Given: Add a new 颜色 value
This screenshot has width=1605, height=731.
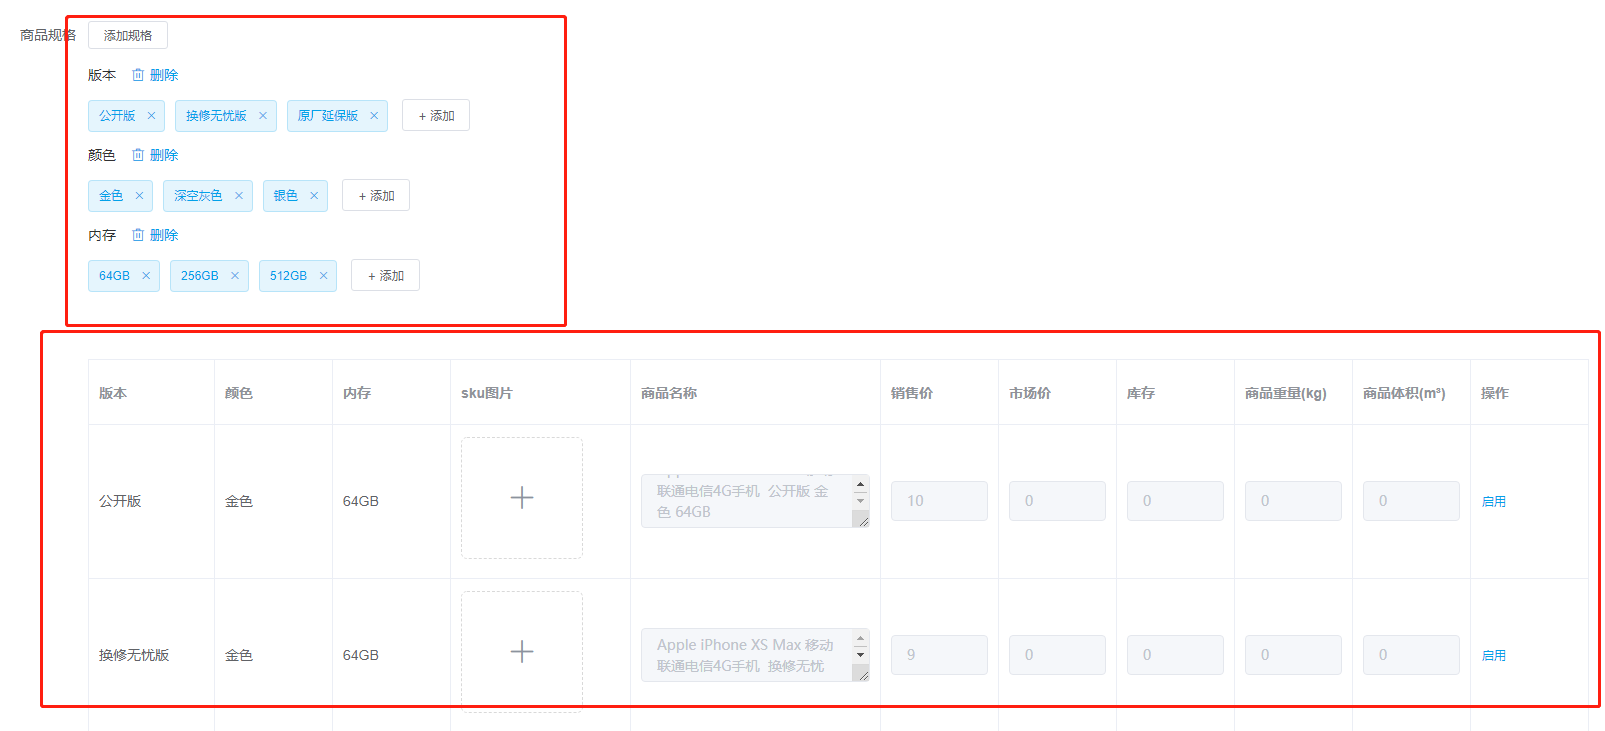Looking at the screenshot, I should [376, 196].
